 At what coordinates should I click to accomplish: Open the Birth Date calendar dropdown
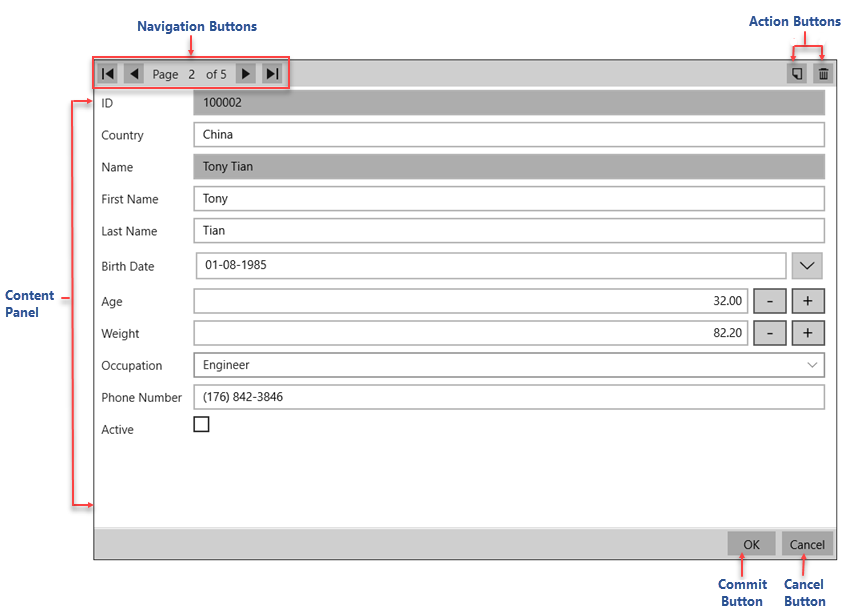808,266
